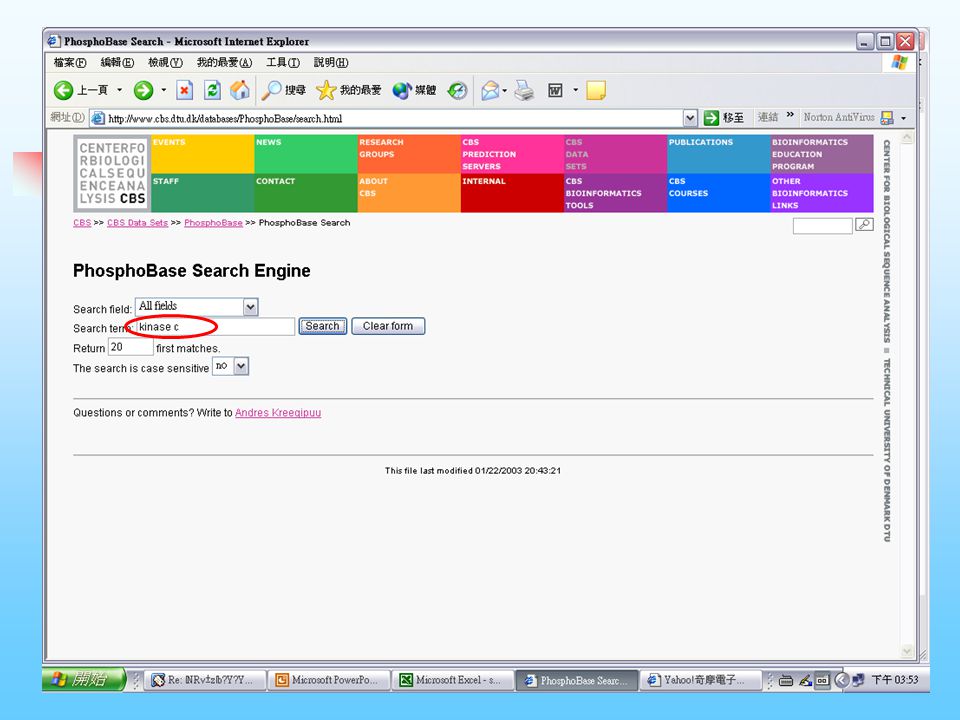Screen dimensions: 960x720
Task: Open the case sensitive 'no' dropdown
Action: coord(241,367)
